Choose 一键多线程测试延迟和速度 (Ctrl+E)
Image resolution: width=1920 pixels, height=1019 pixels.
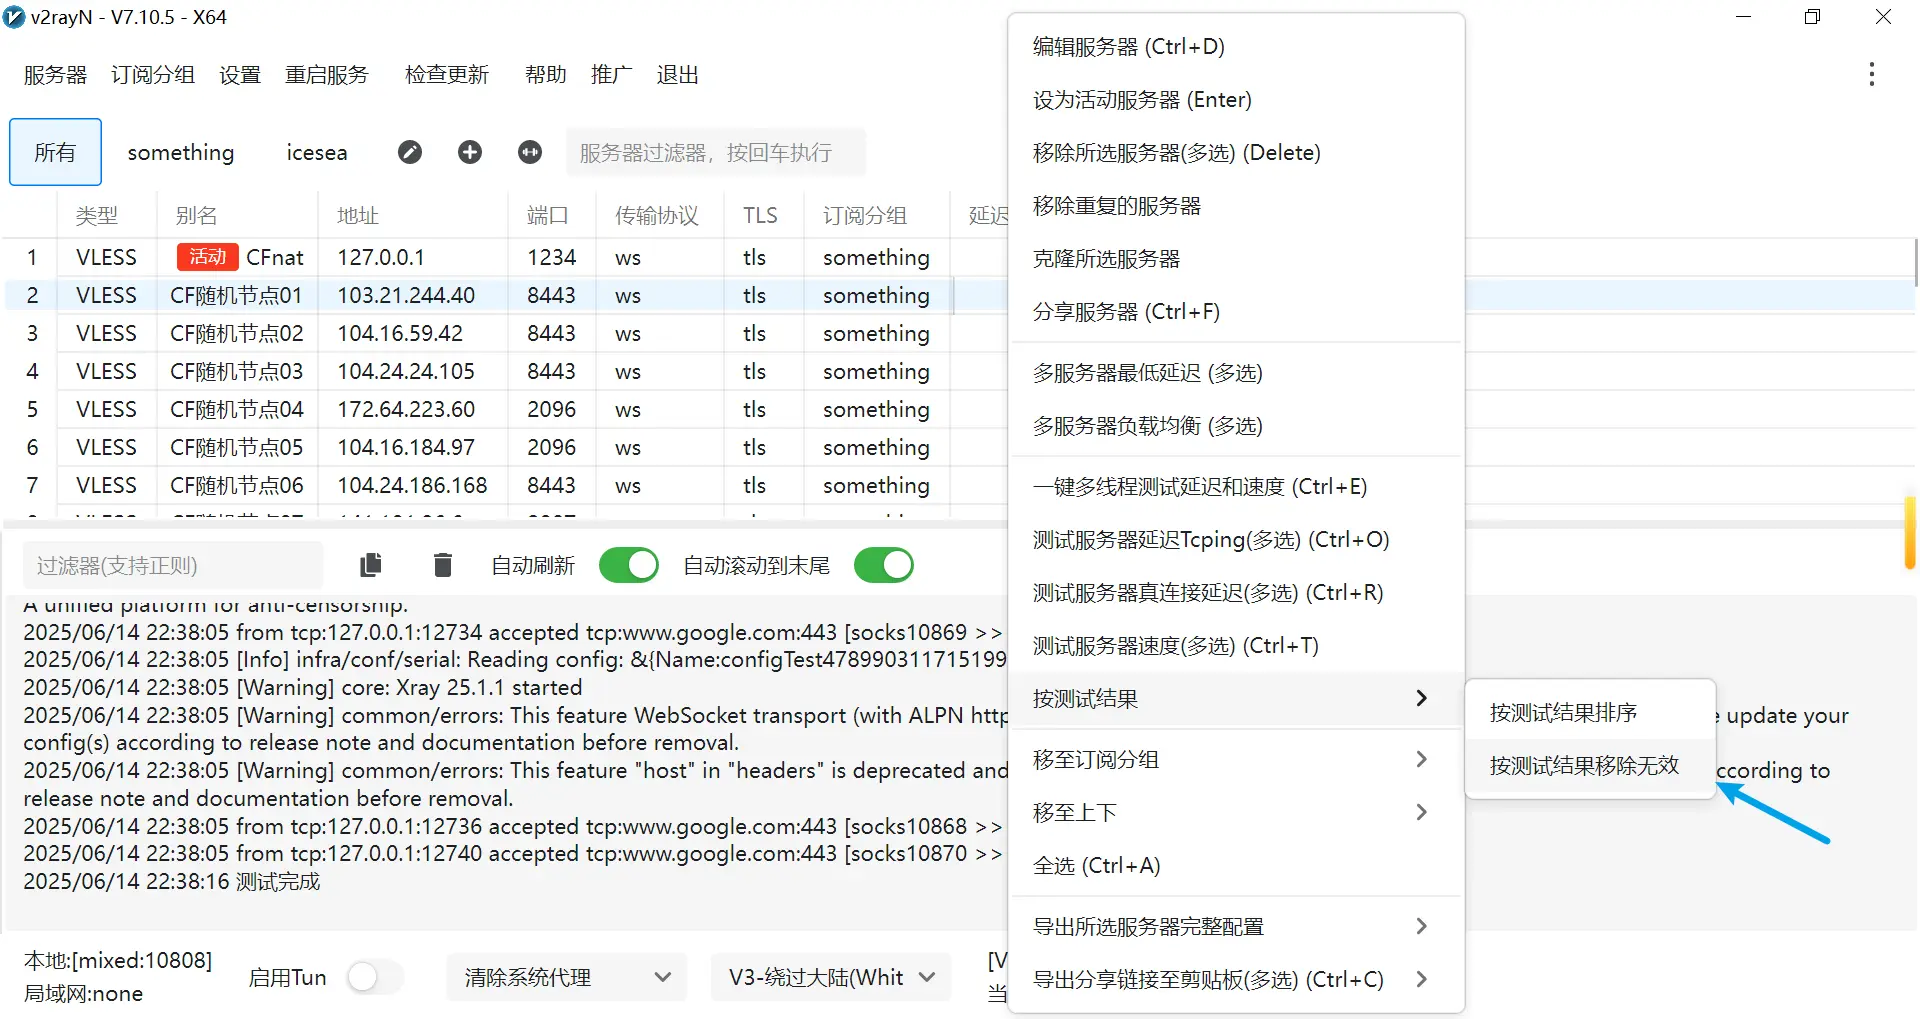coord(1236,486)
